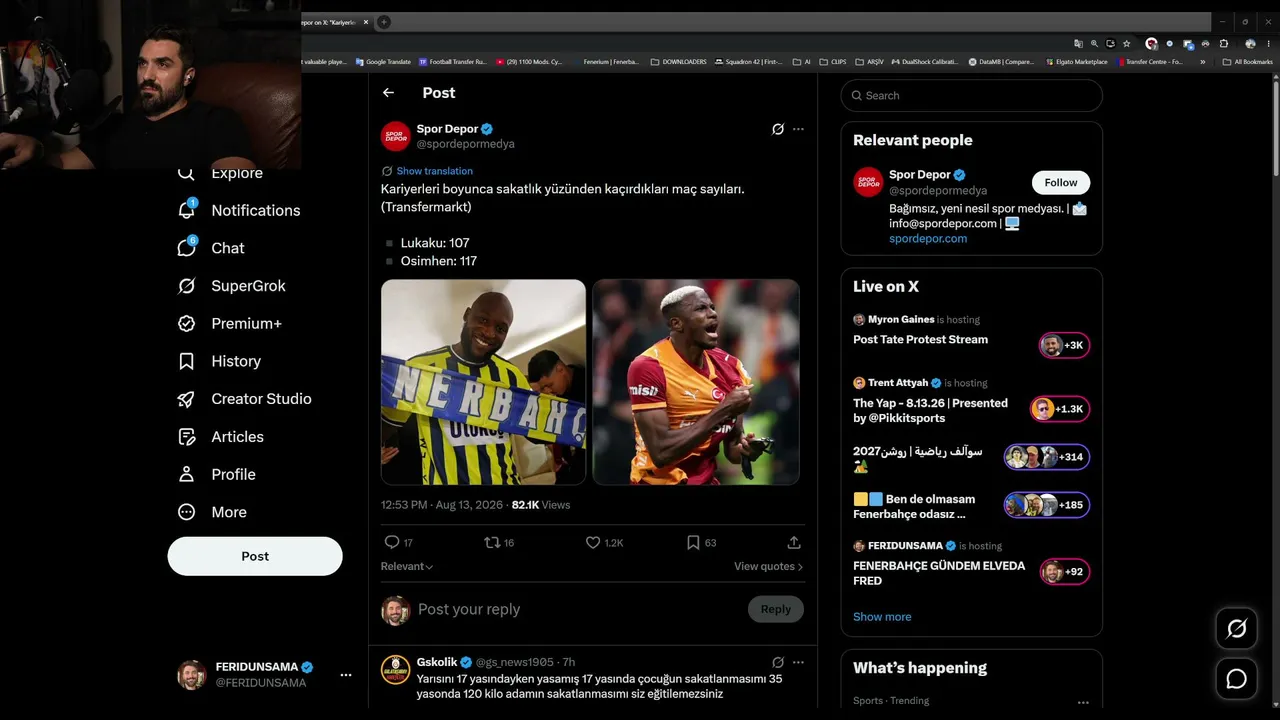Screen dimensions: 1280x720
Task: Select Notifications in the navigation
Action: point(256,210)
